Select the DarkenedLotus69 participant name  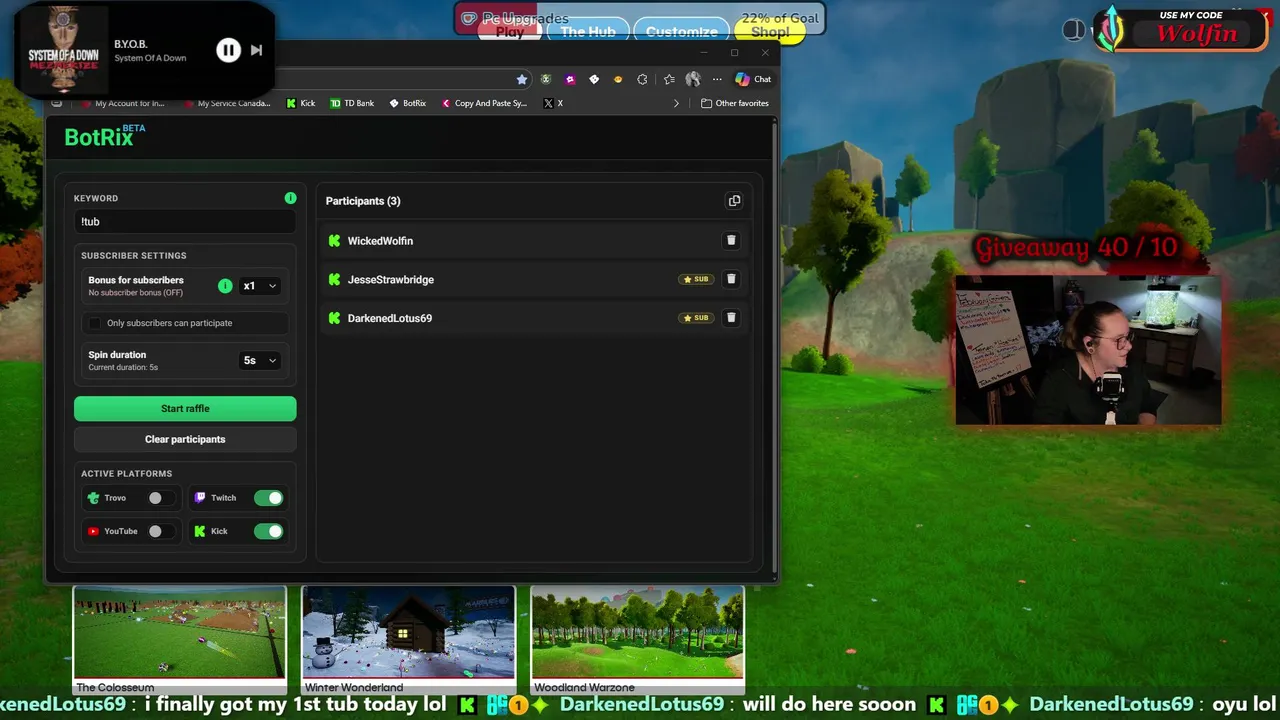click(390, 318)
